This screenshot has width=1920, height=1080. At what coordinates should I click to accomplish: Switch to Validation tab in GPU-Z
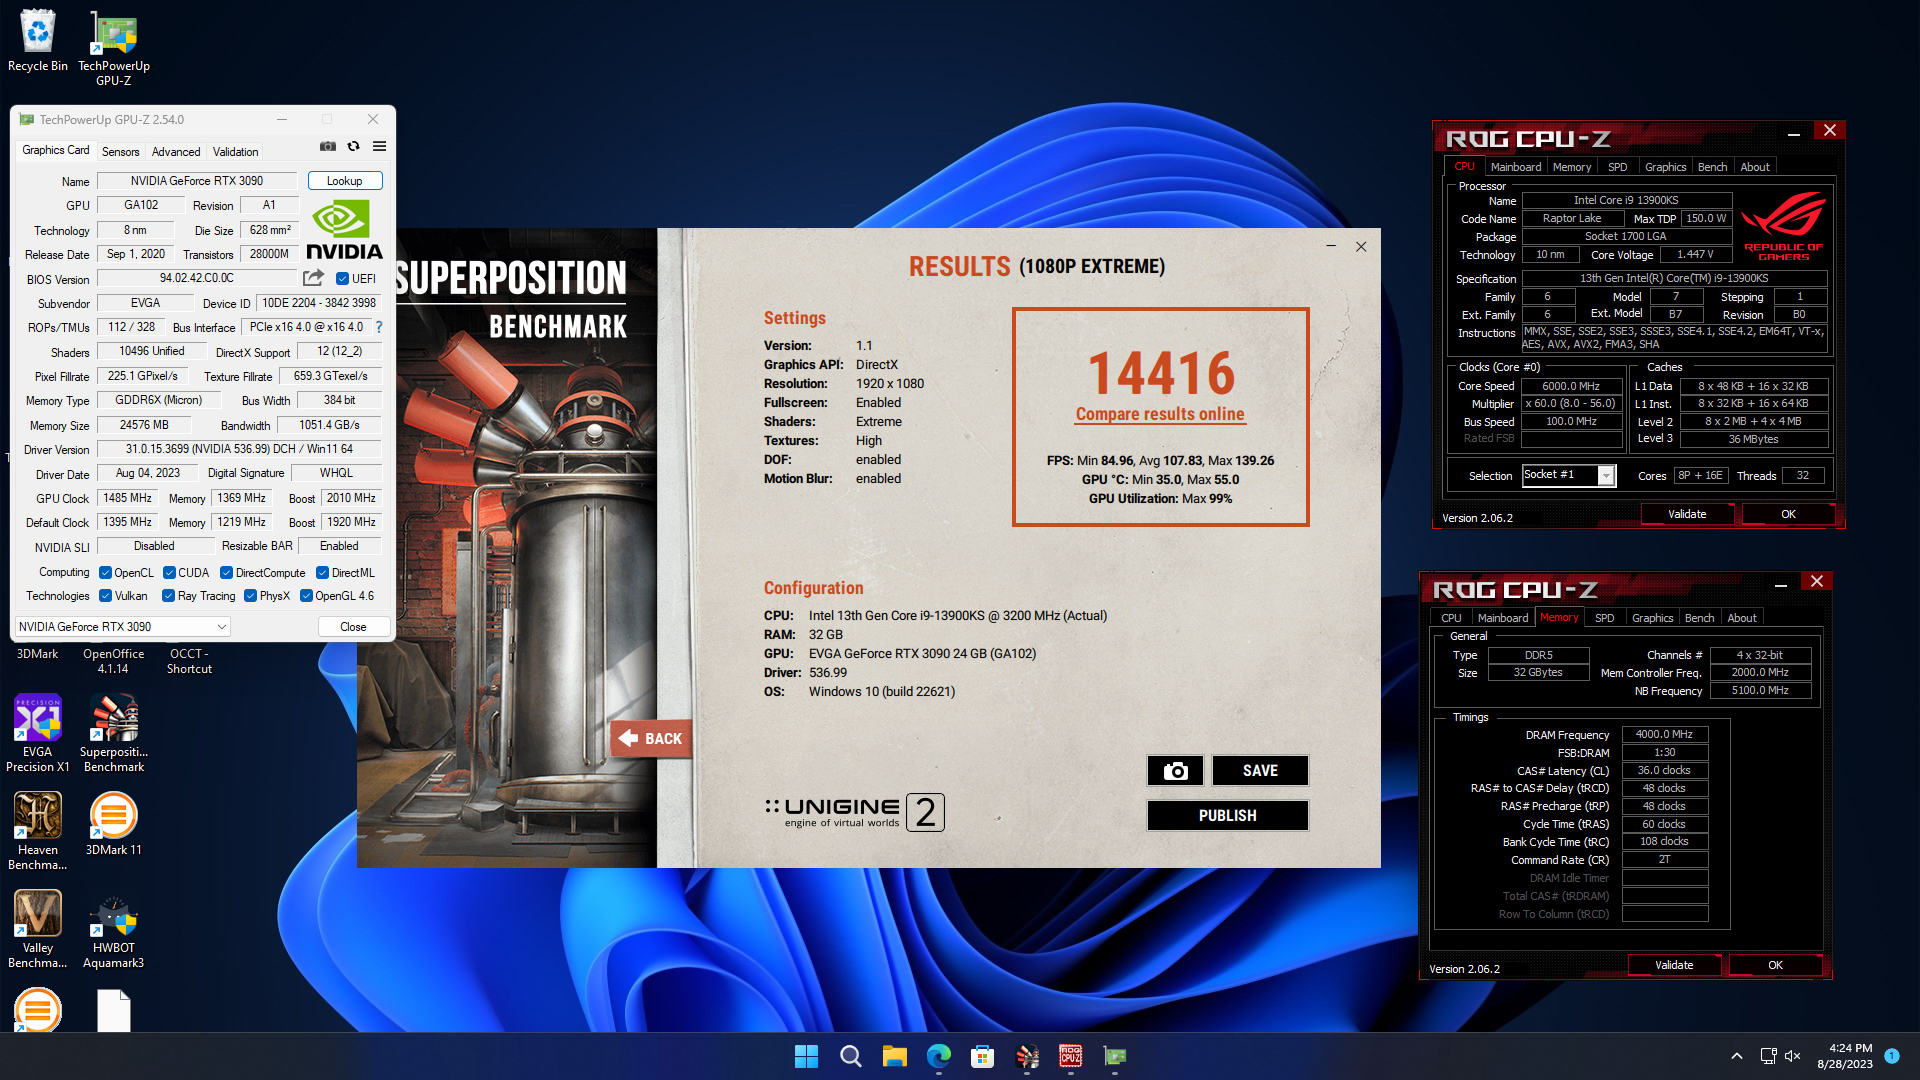tap(235, 152)
